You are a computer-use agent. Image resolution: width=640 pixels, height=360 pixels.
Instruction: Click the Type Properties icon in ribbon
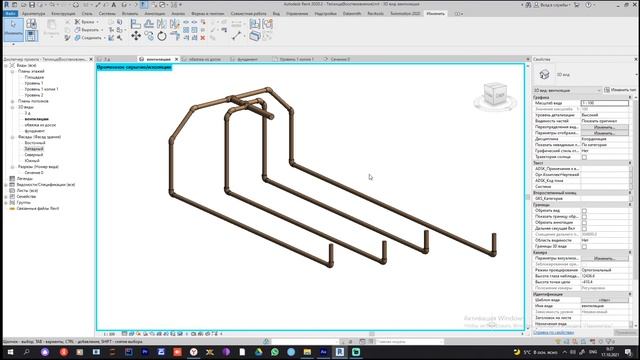click(31, 24)
